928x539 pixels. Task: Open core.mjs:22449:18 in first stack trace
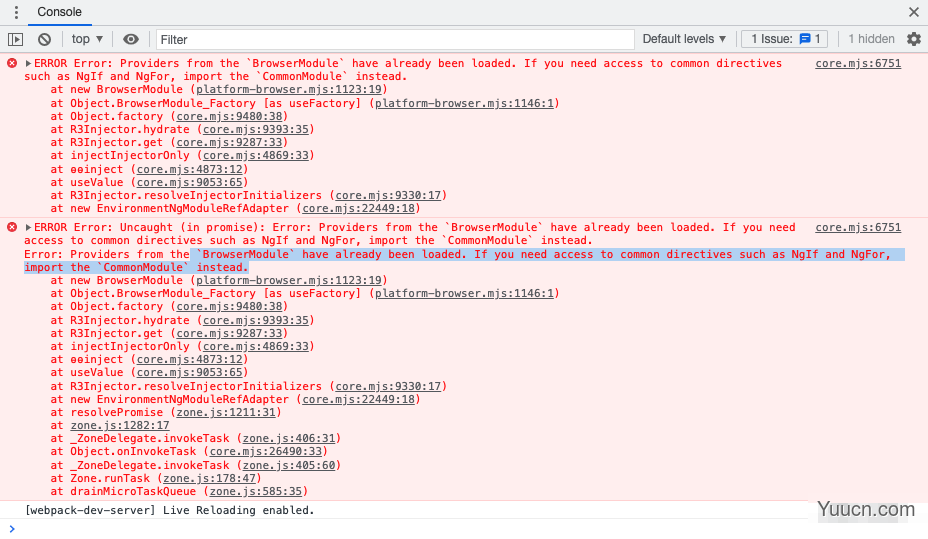(359, 208)
